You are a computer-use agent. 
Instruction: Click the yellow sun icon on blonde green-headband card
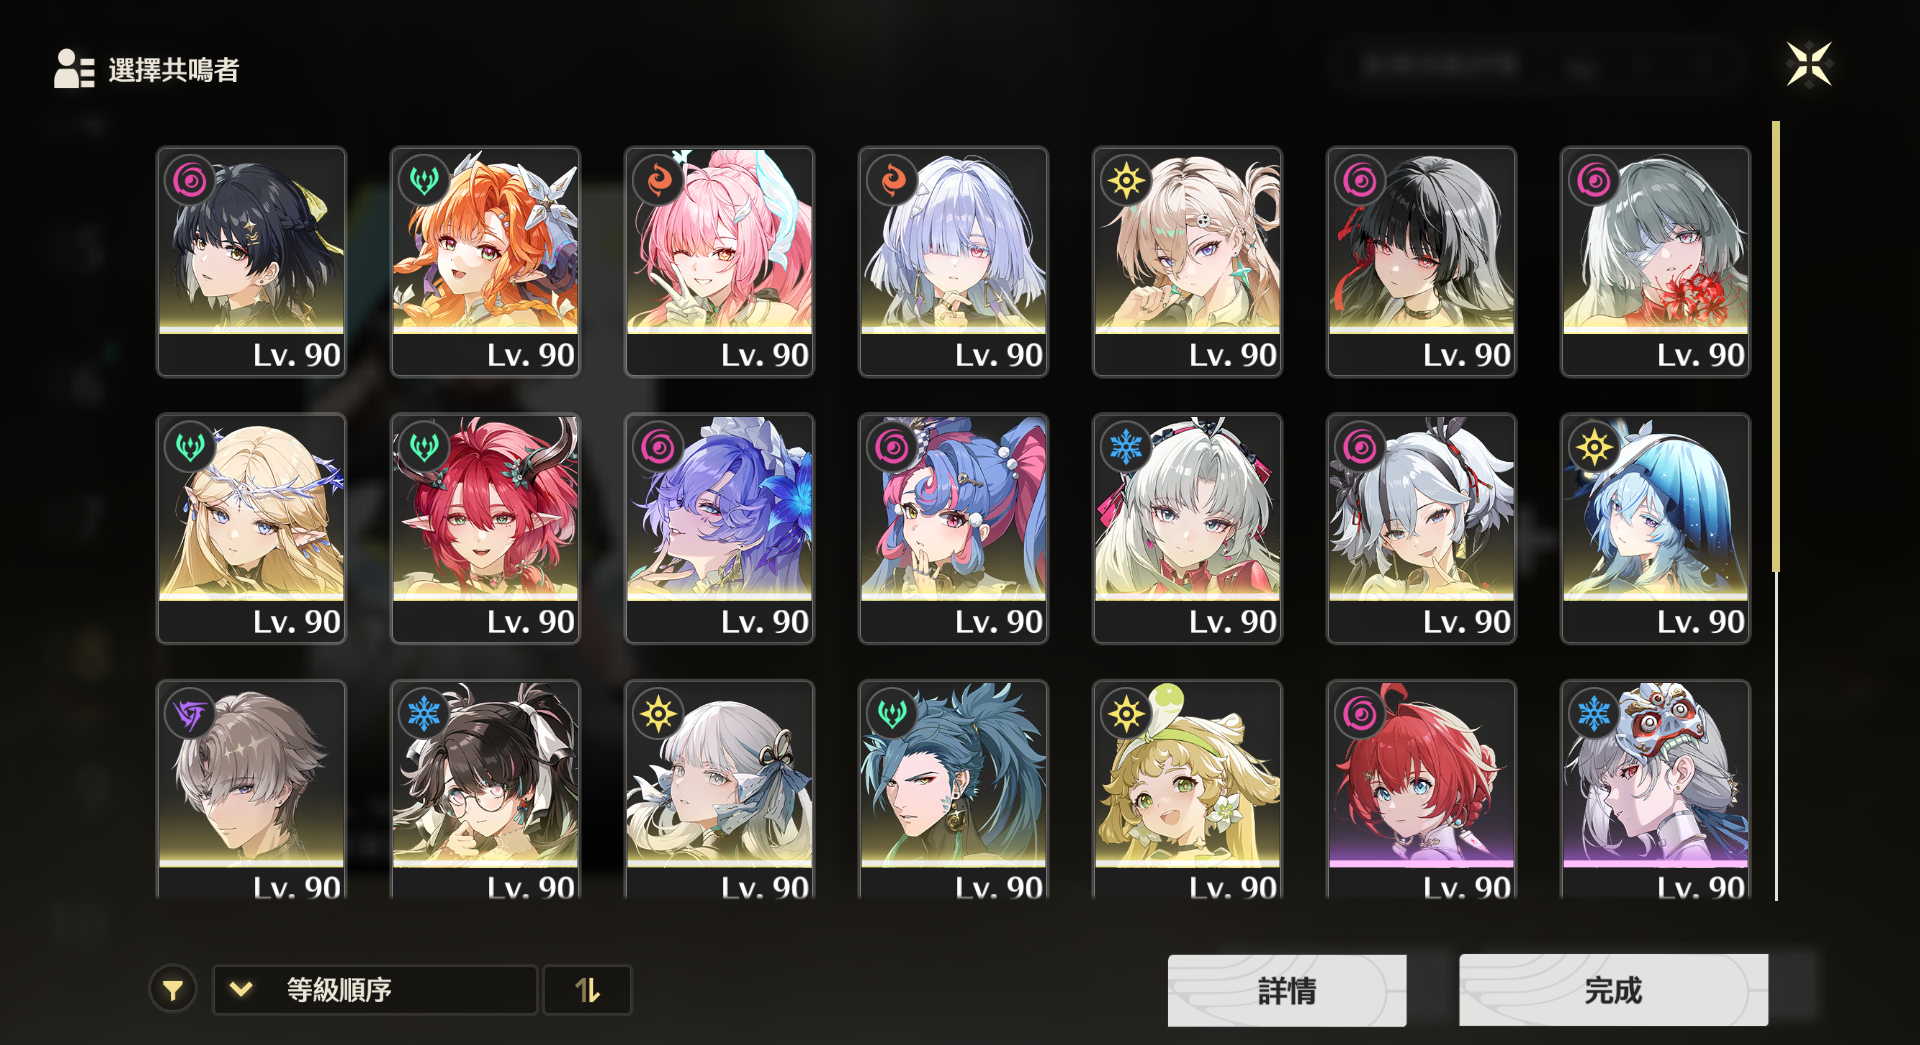1127,714
